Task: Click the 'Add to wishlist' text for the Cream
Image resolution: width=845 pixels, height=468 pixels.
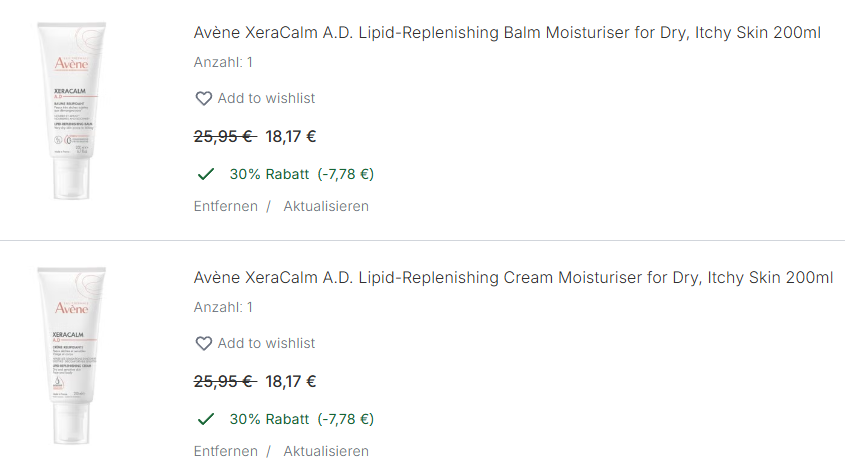Action: coord(266,343)
